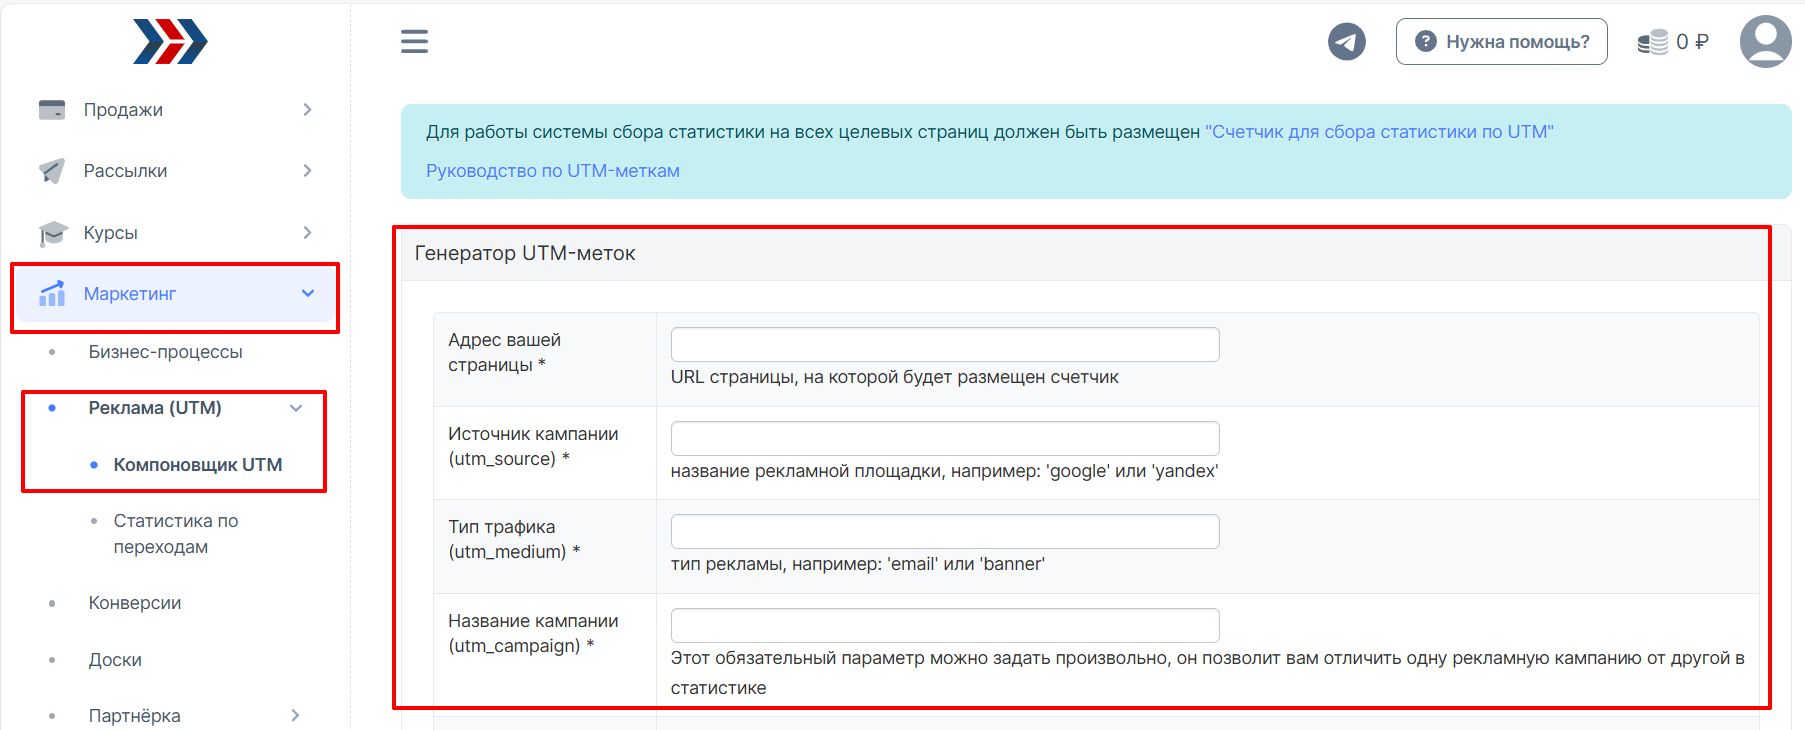Click the user profile avatar
The width and height of the screenshot is (1805, 730).
(x=1765, y=41)
